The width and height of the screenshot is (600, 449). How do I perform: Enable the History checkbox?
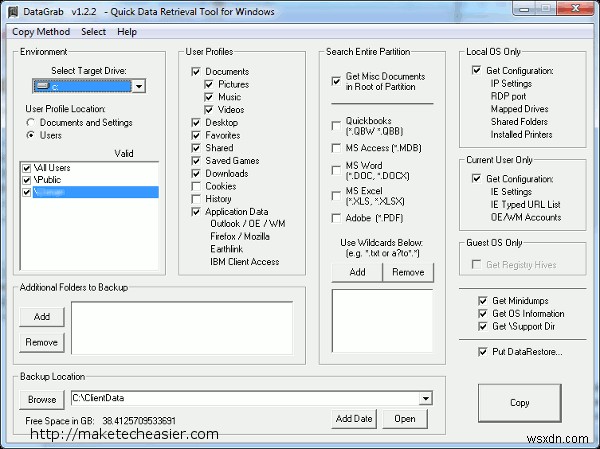[196, 199]
